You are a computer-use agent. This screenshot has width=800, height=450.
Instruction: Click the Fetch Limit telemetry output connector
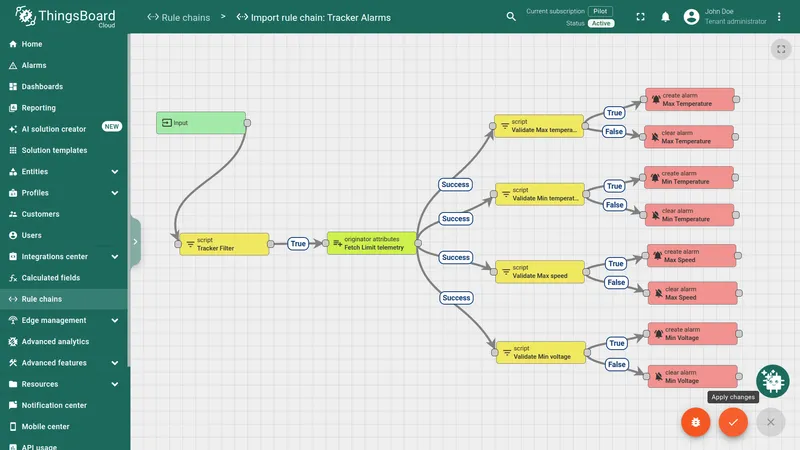(418, 243)
